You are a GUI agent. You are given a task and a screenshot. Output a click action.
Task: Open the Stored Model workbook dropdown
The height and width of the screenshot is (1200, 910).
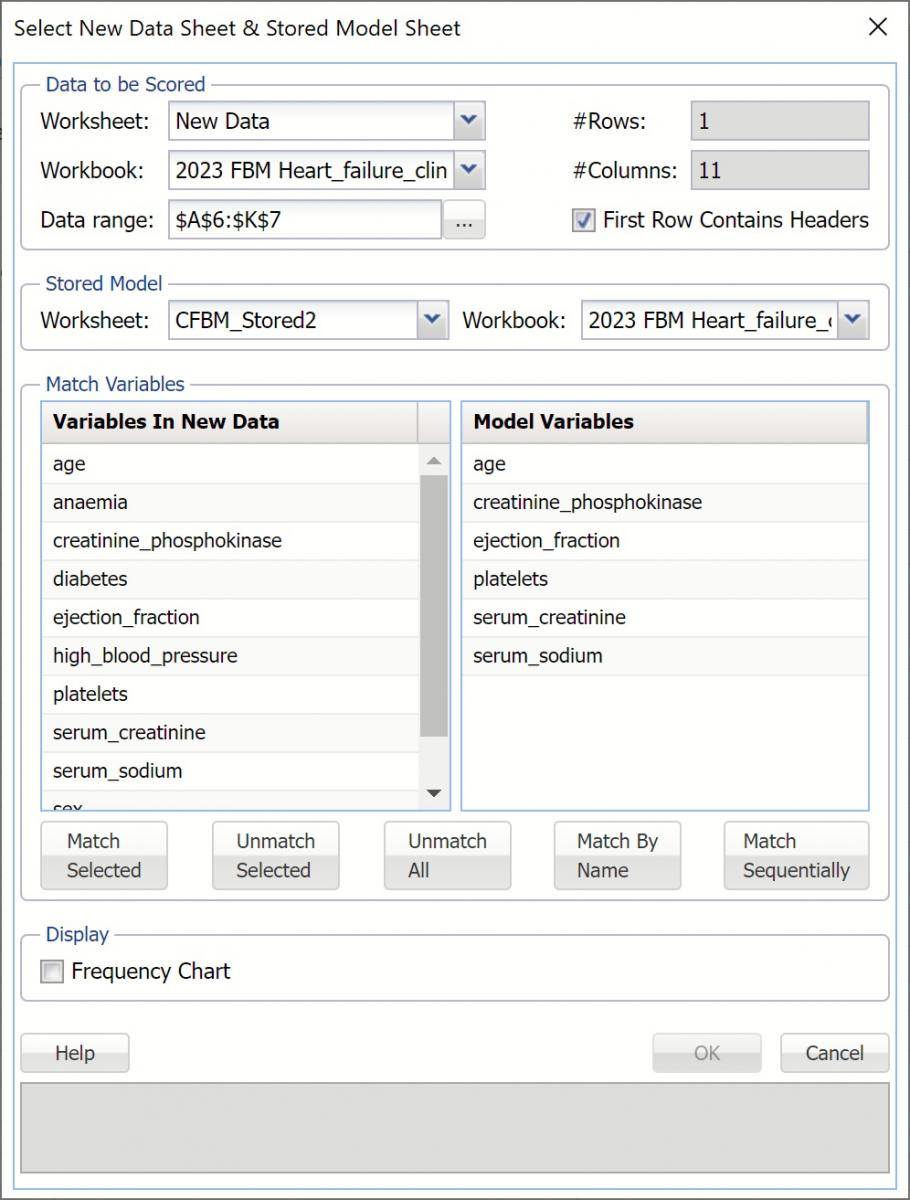[851, 320]
